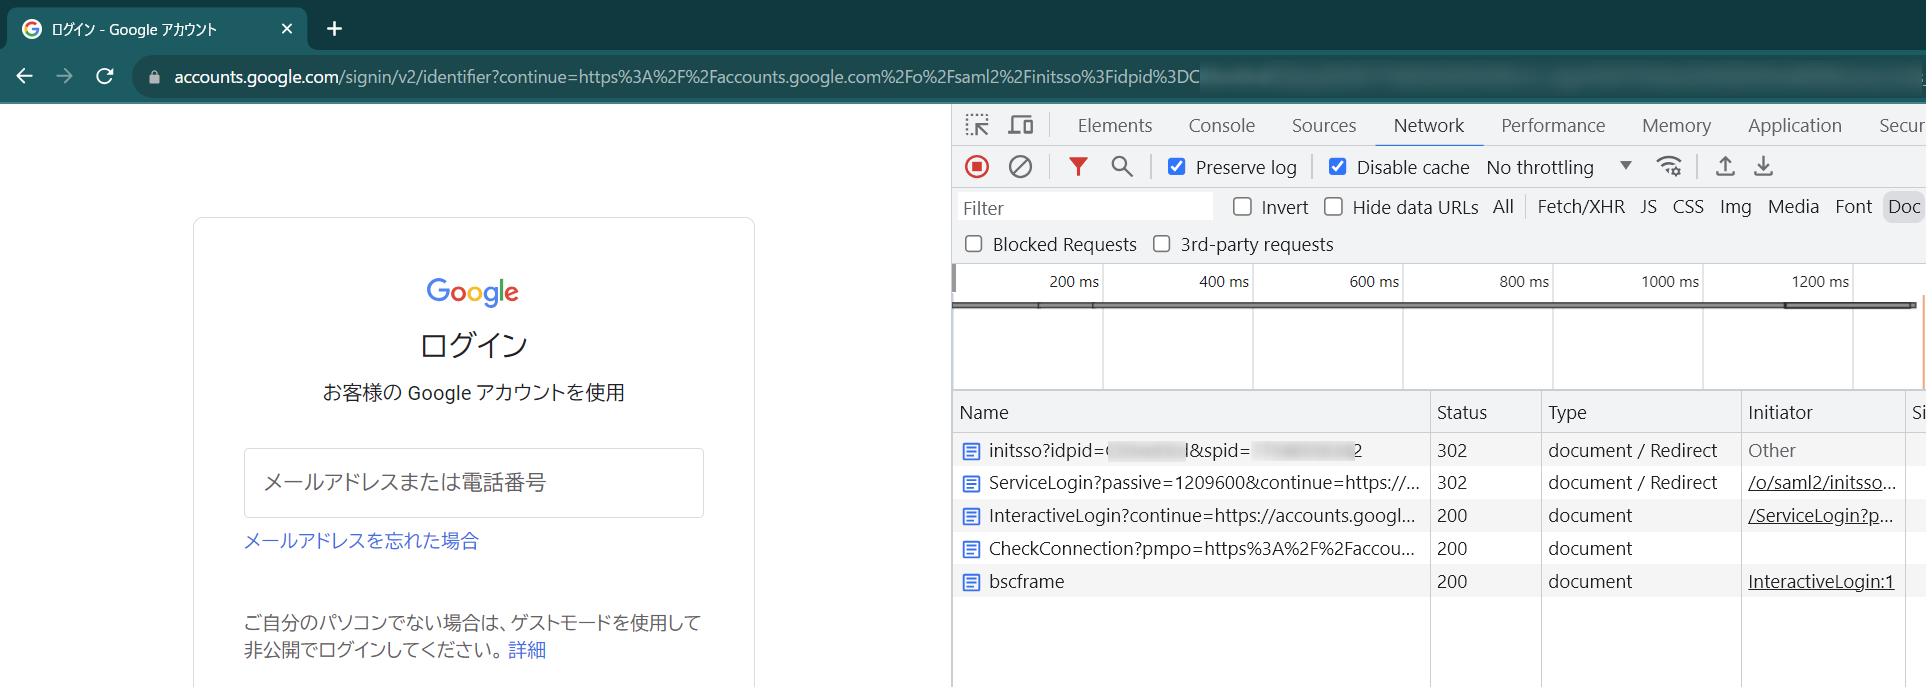The width and height of the screenshot is (1926, 687).
Task: Open /ServiceLogin initiator link
Action: tap(1820, 516)
